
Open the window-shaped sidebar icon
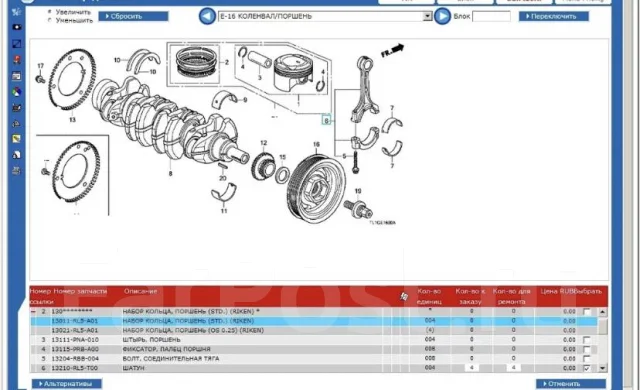[x=17, y=76]
